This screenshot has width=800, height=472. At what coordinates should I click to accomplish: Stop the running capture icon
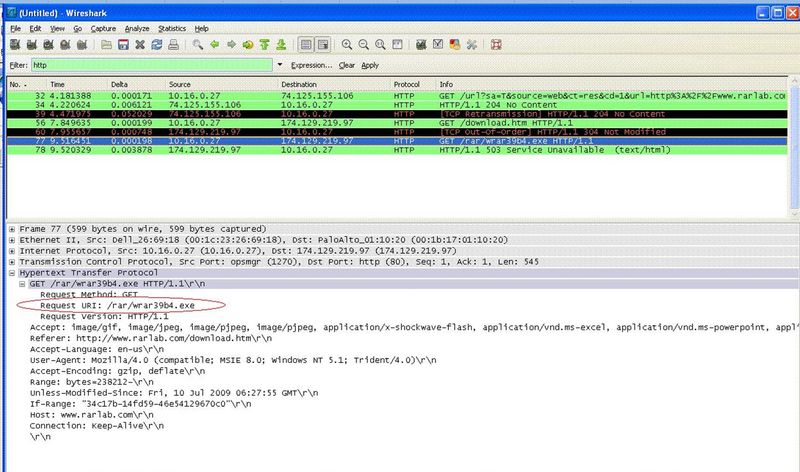(x=65, y=45)
